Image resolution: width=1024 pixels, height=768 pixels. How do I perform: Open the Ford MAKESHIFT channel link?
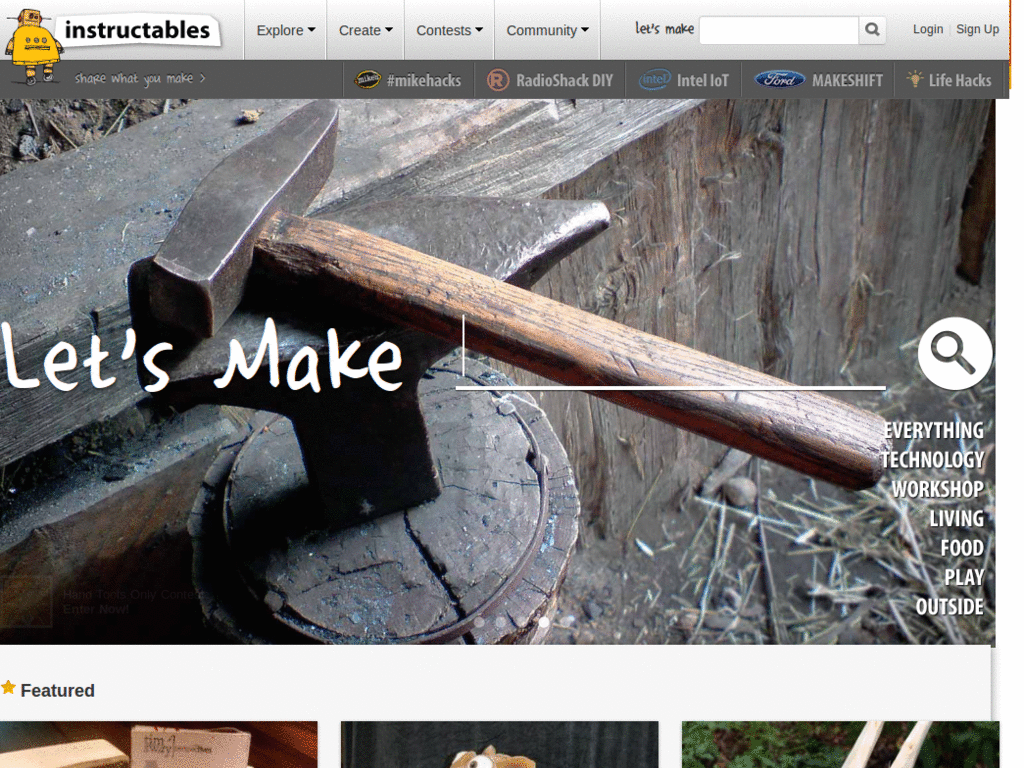(x=818, y=80)
